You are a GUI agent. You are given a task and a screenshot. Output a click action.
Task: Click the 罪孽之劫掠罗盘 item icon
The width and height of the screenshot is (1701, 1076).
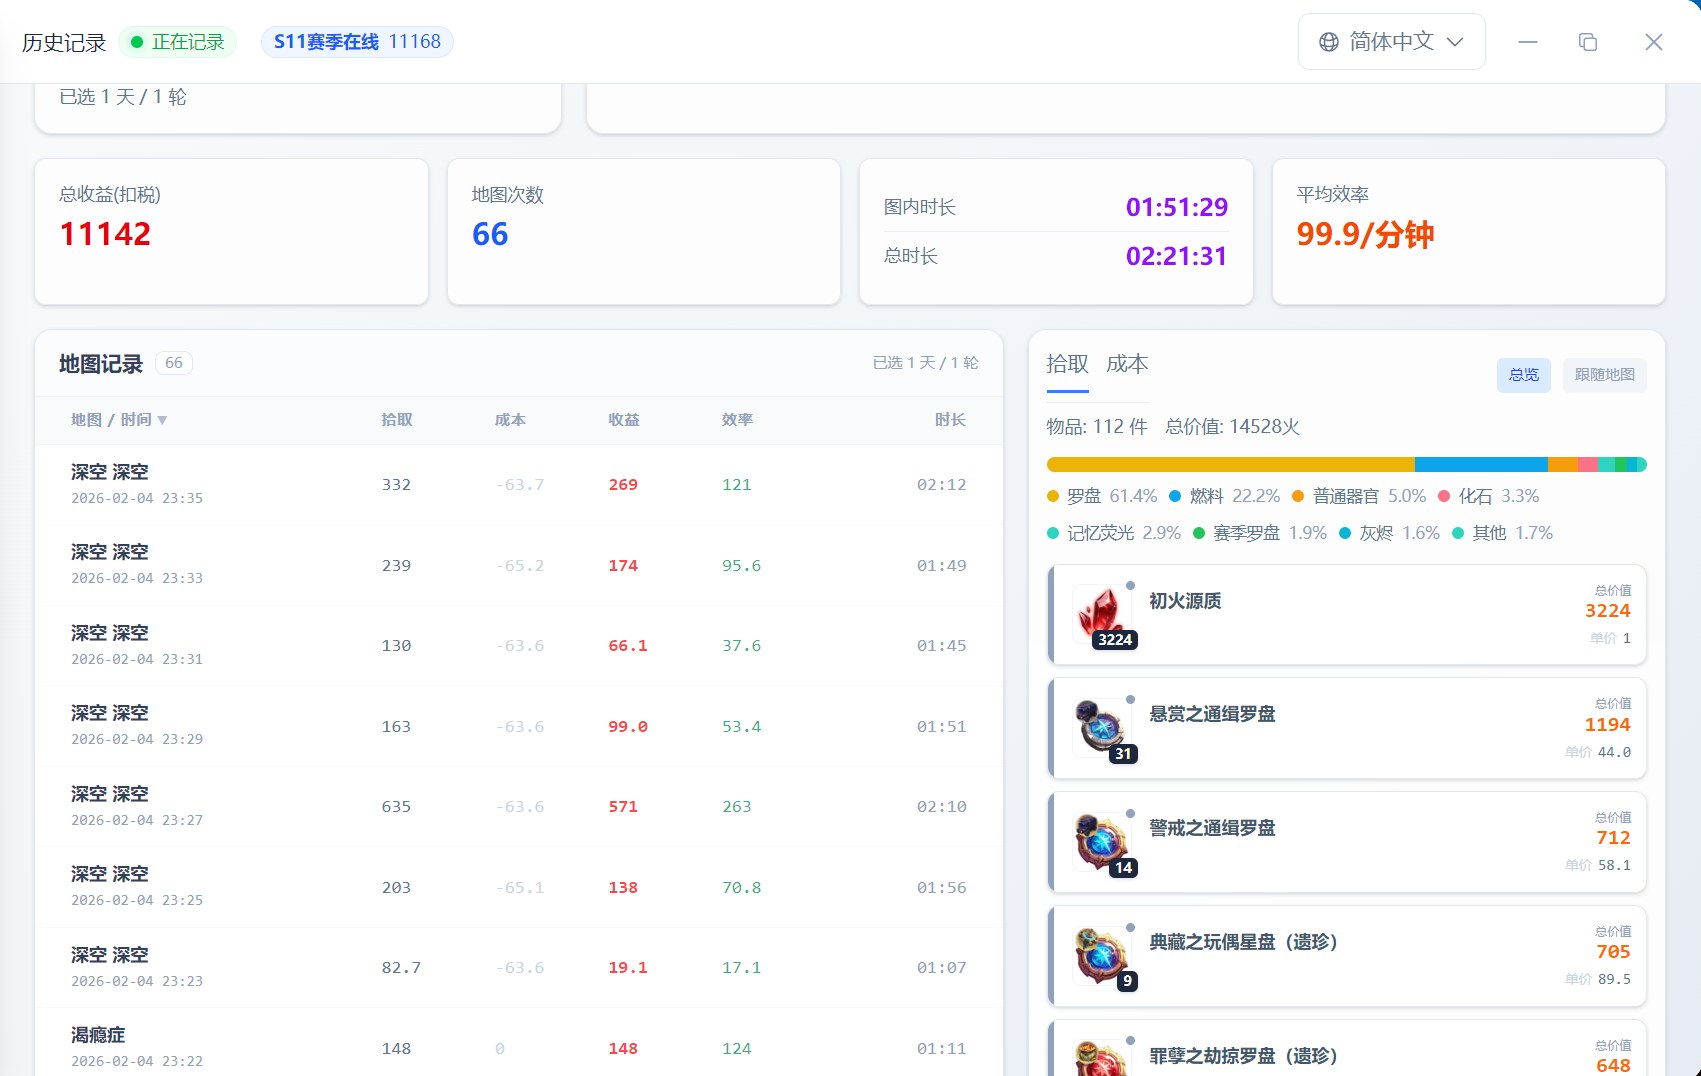(x=1101, y=1058)
